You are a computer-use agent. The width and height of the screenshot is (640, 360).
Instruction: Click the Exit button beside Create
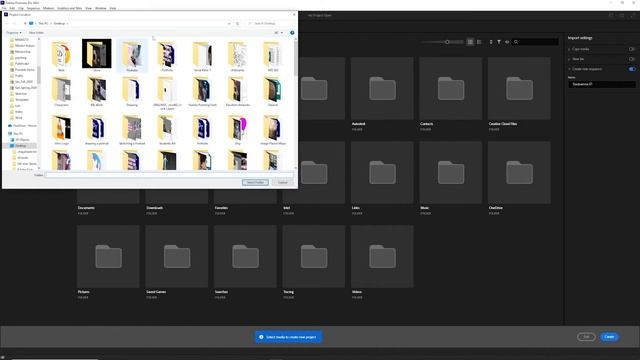click(x=587, y=337)
